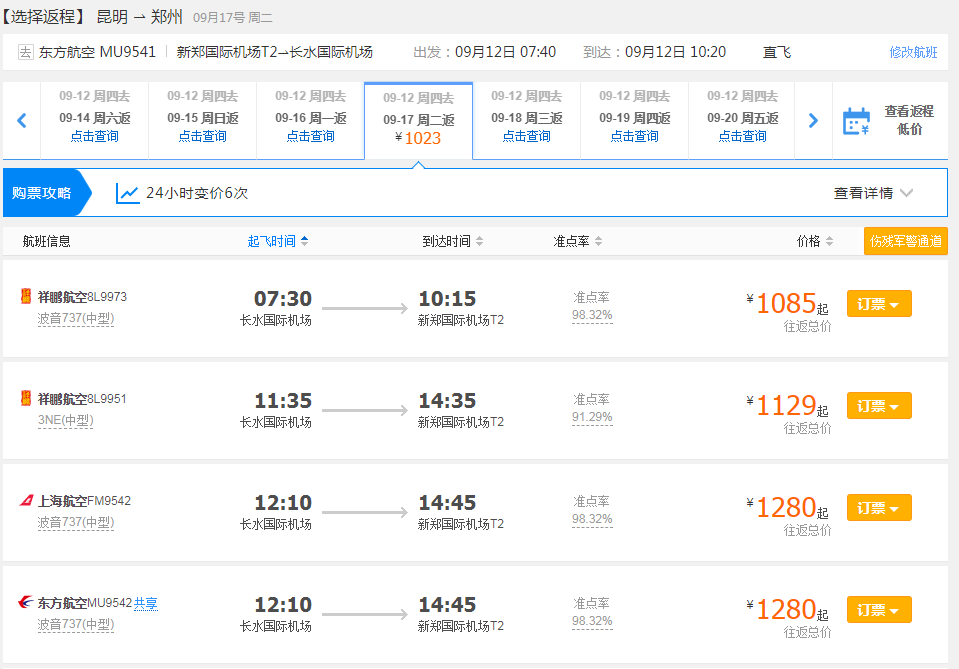Select the 09-16 周一返 date tab
The image size is (959, 669).
tap(311, 120)
